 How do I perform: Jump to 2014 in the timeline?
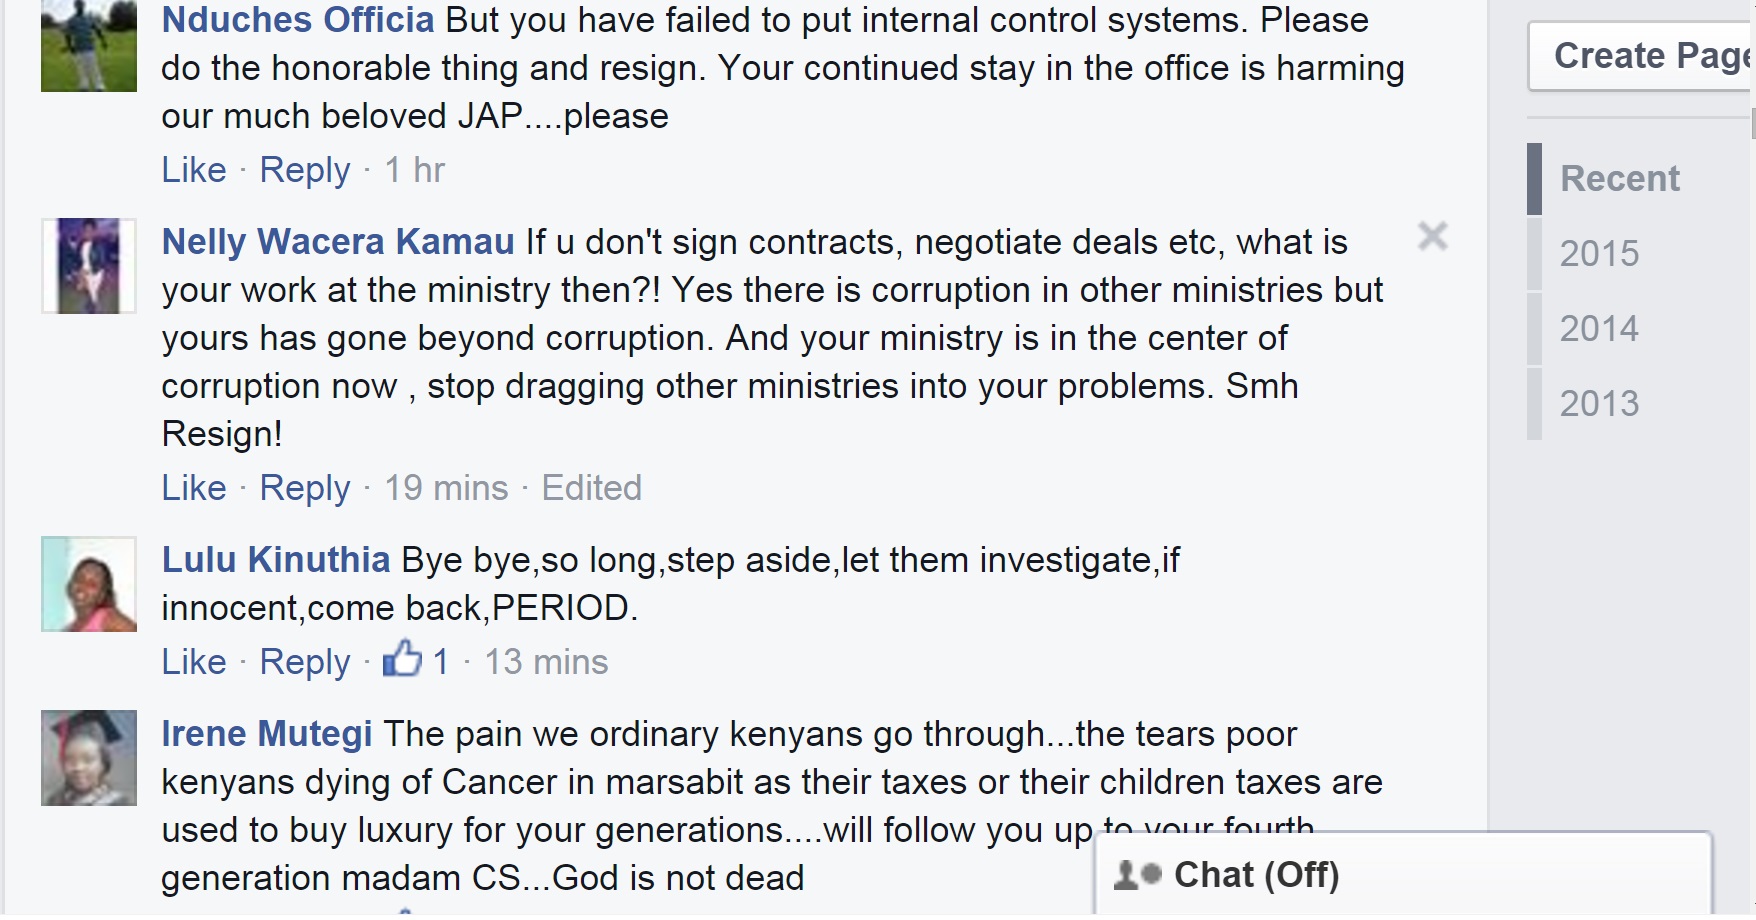tap(1599, 329)
